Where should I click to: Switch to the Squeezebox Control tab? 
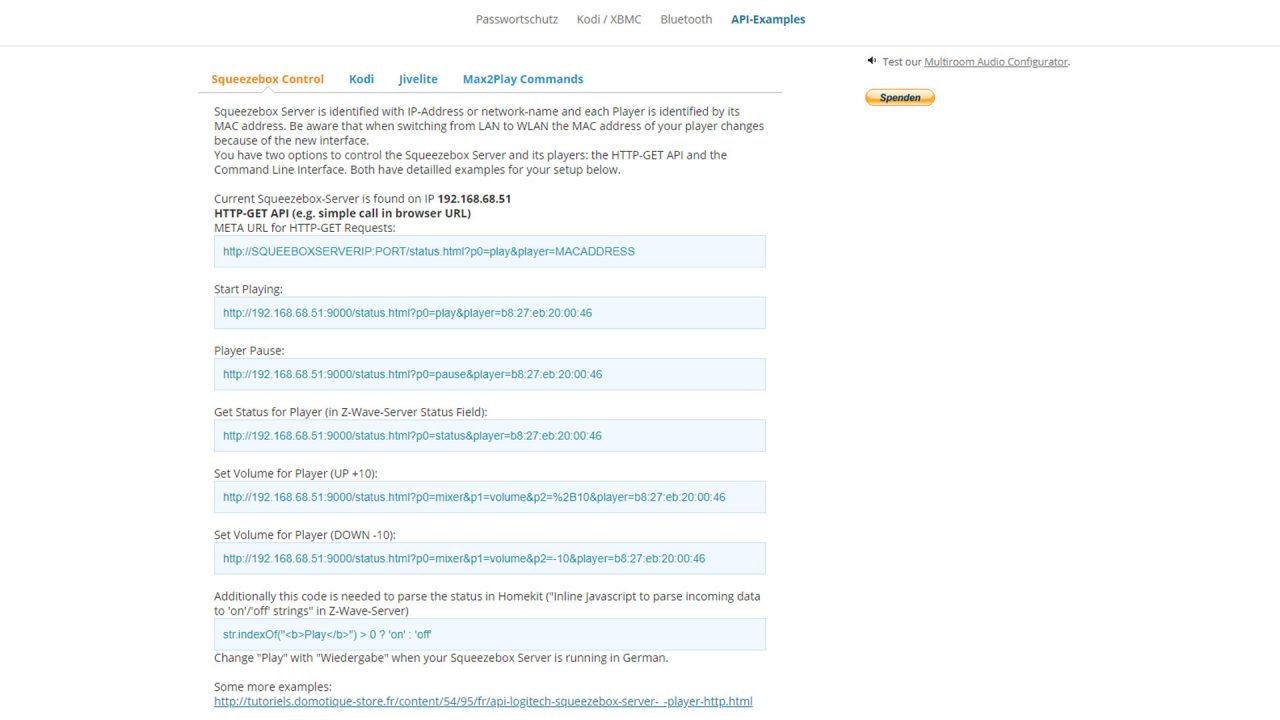[267, 79]
